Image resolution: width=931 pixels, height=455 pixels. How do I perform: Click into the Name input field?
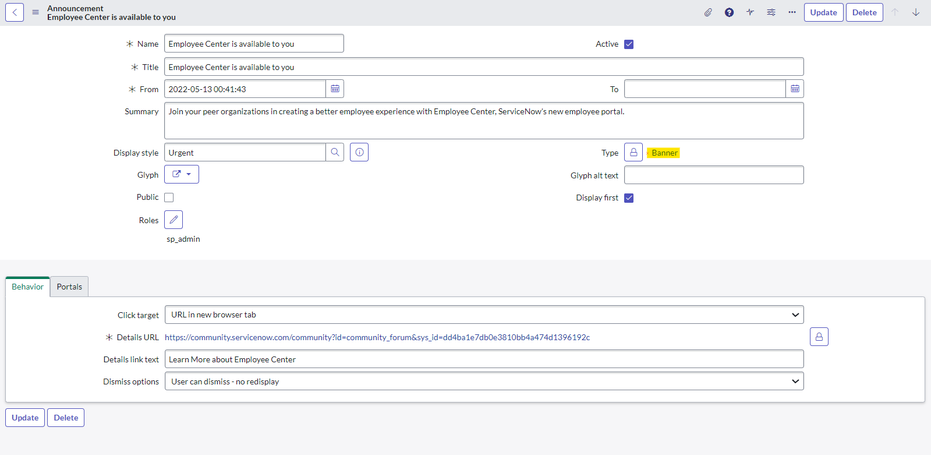(254, 43)
